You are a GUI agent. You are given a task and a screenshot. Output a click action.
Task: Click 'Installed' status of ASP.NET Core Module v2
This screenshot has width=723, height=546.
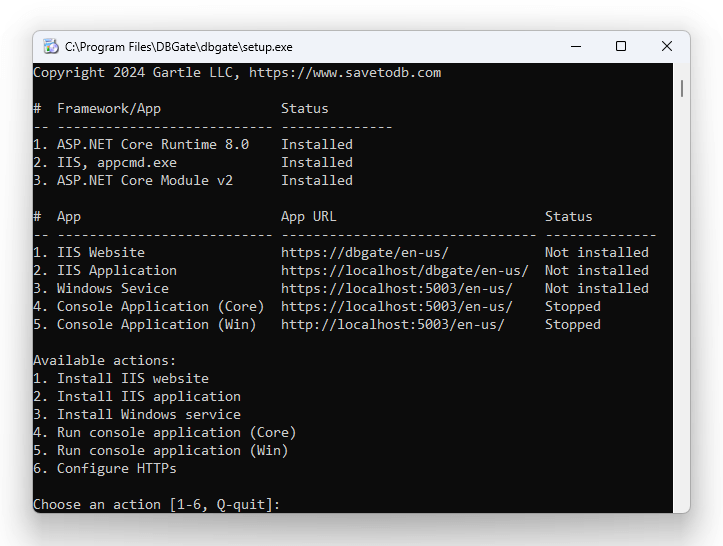pos(317,180)
